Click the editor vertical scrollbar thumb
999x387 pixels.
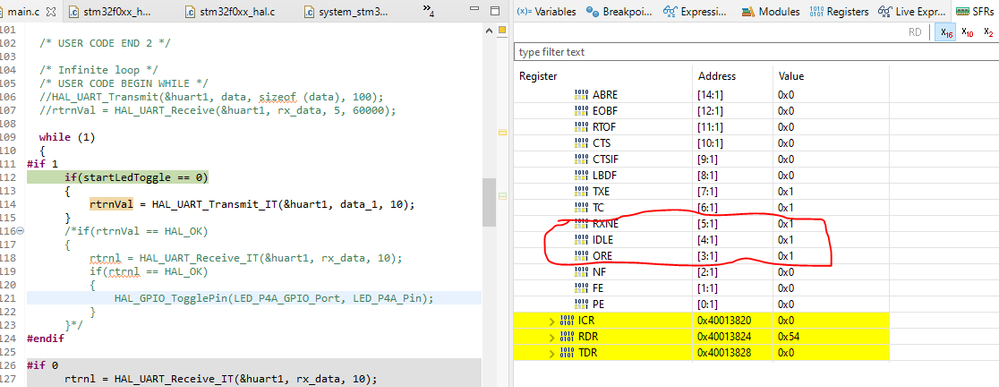click(x=489, y=202)
